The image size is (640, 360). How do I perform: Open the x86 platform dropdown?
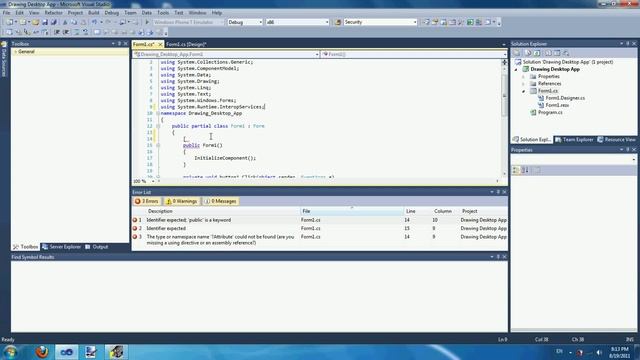(x=327, y=22)
